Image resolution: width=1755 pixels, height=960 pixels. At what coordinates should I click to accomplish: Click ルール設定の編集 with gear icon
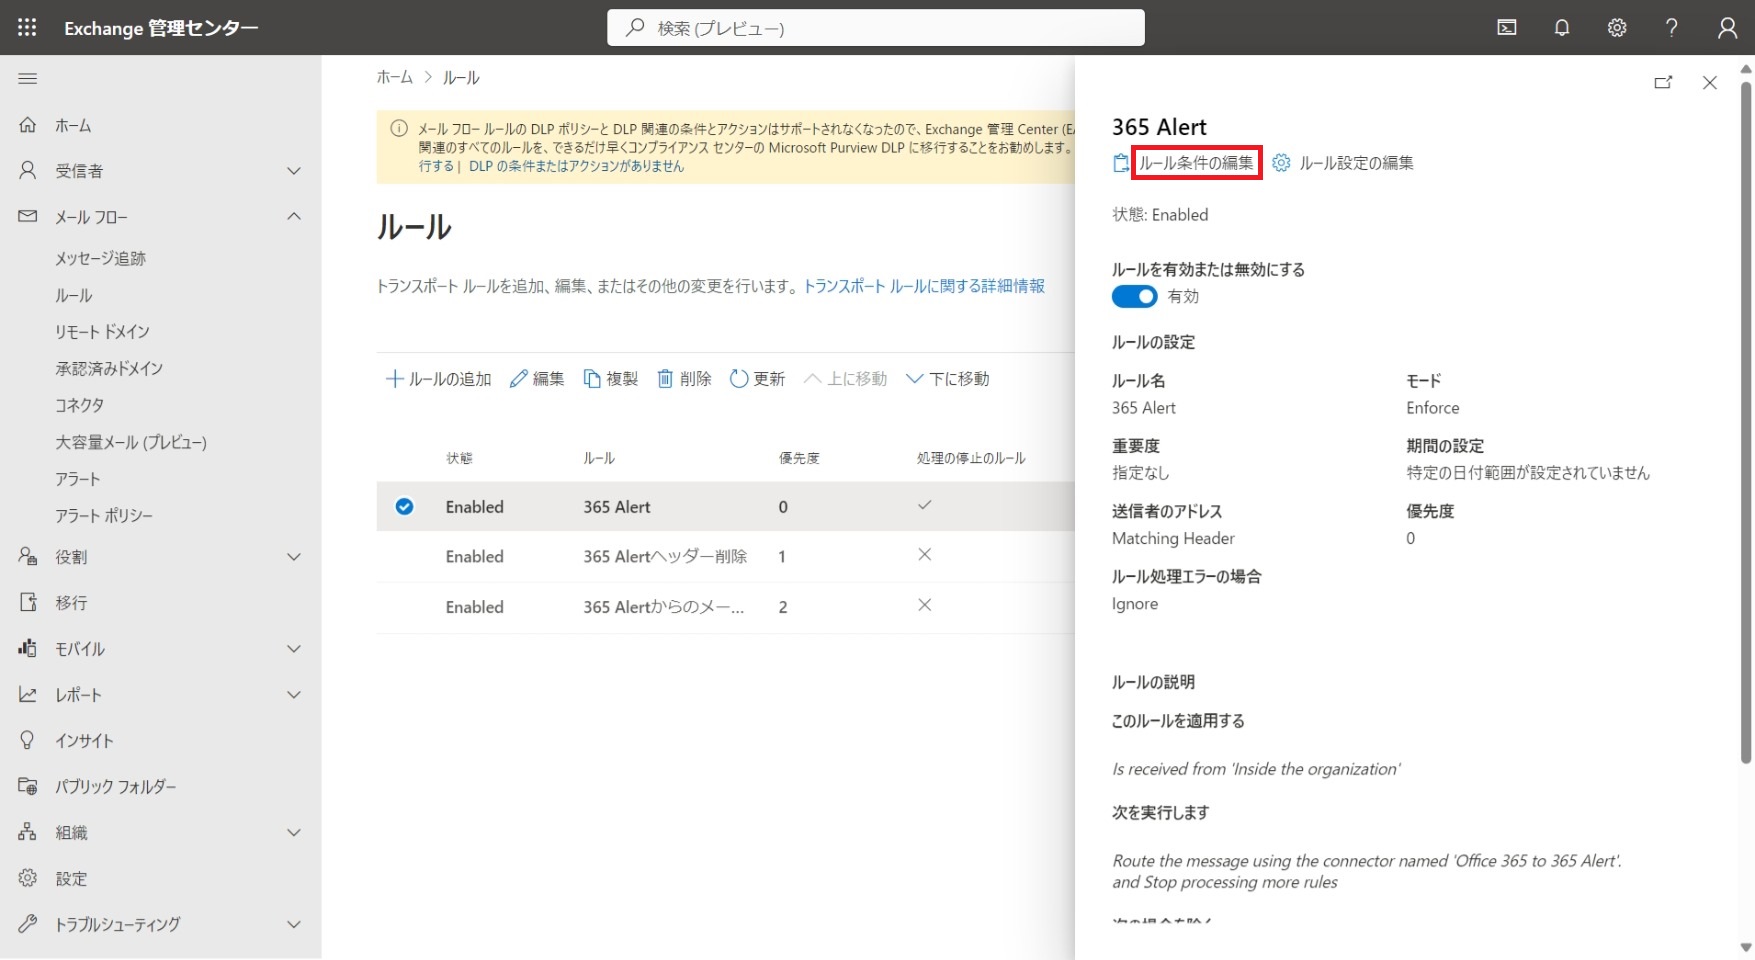click(x=1343, y=163)
